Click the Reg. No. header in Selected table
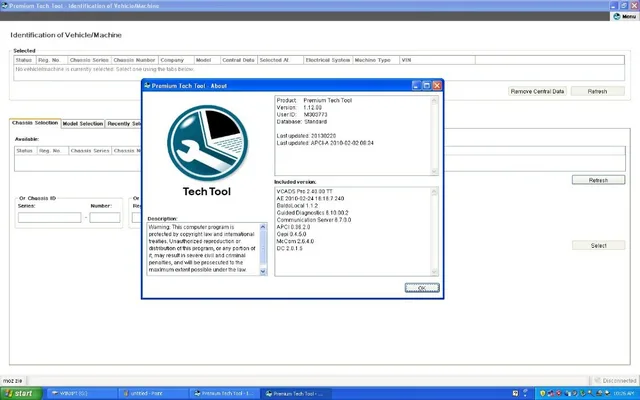 51,60
